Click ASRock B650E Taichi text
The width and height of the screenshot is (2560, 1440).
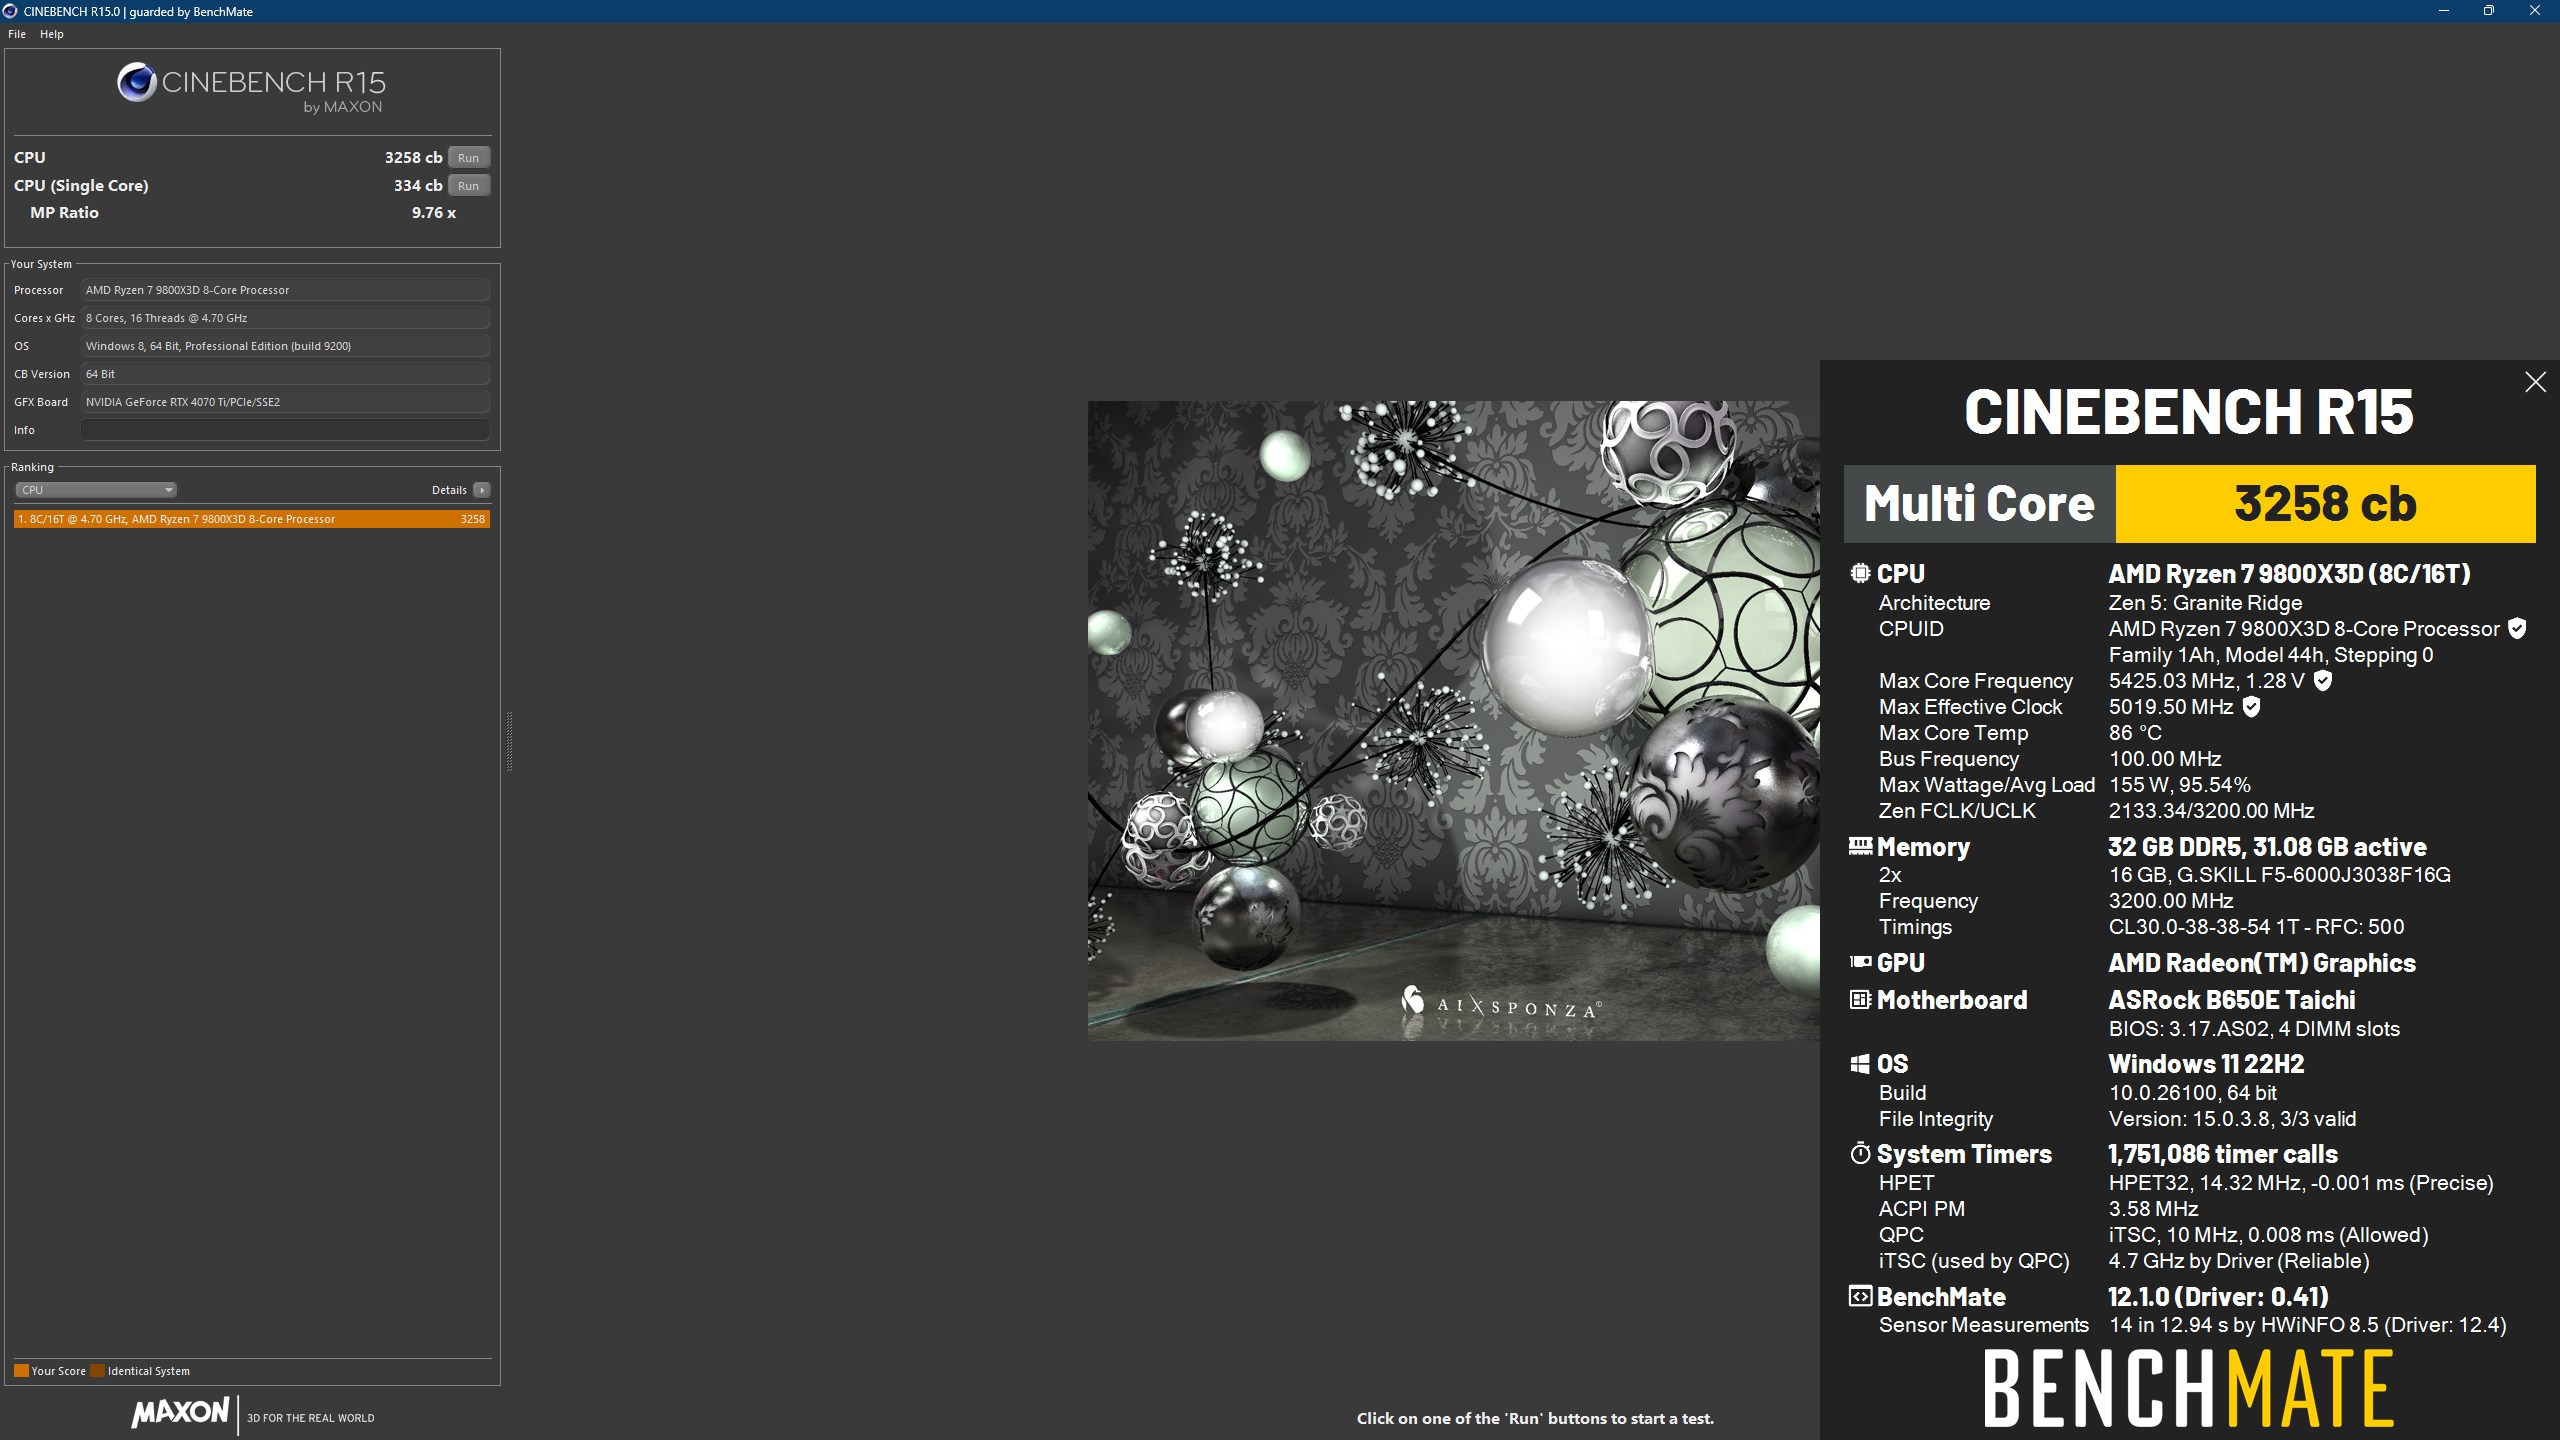[x=2231, y=1000]
